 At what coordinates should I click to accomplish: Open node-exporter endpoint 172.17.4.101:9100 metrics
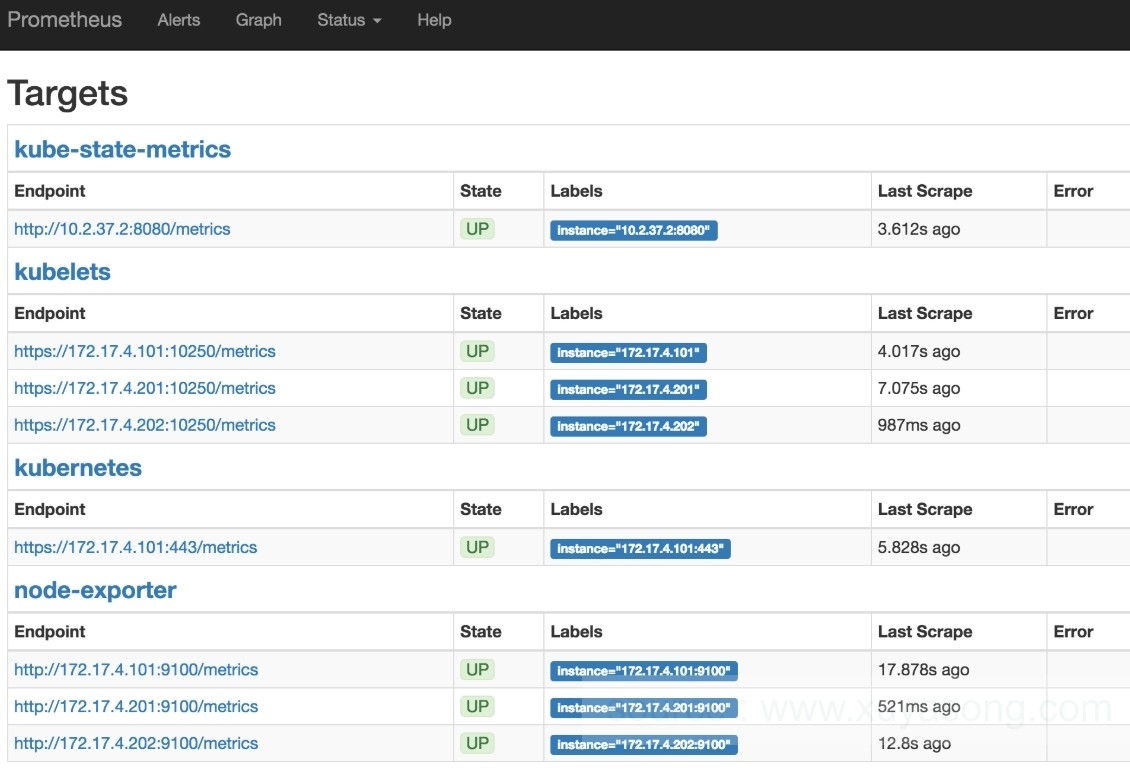tap(136, 670)
